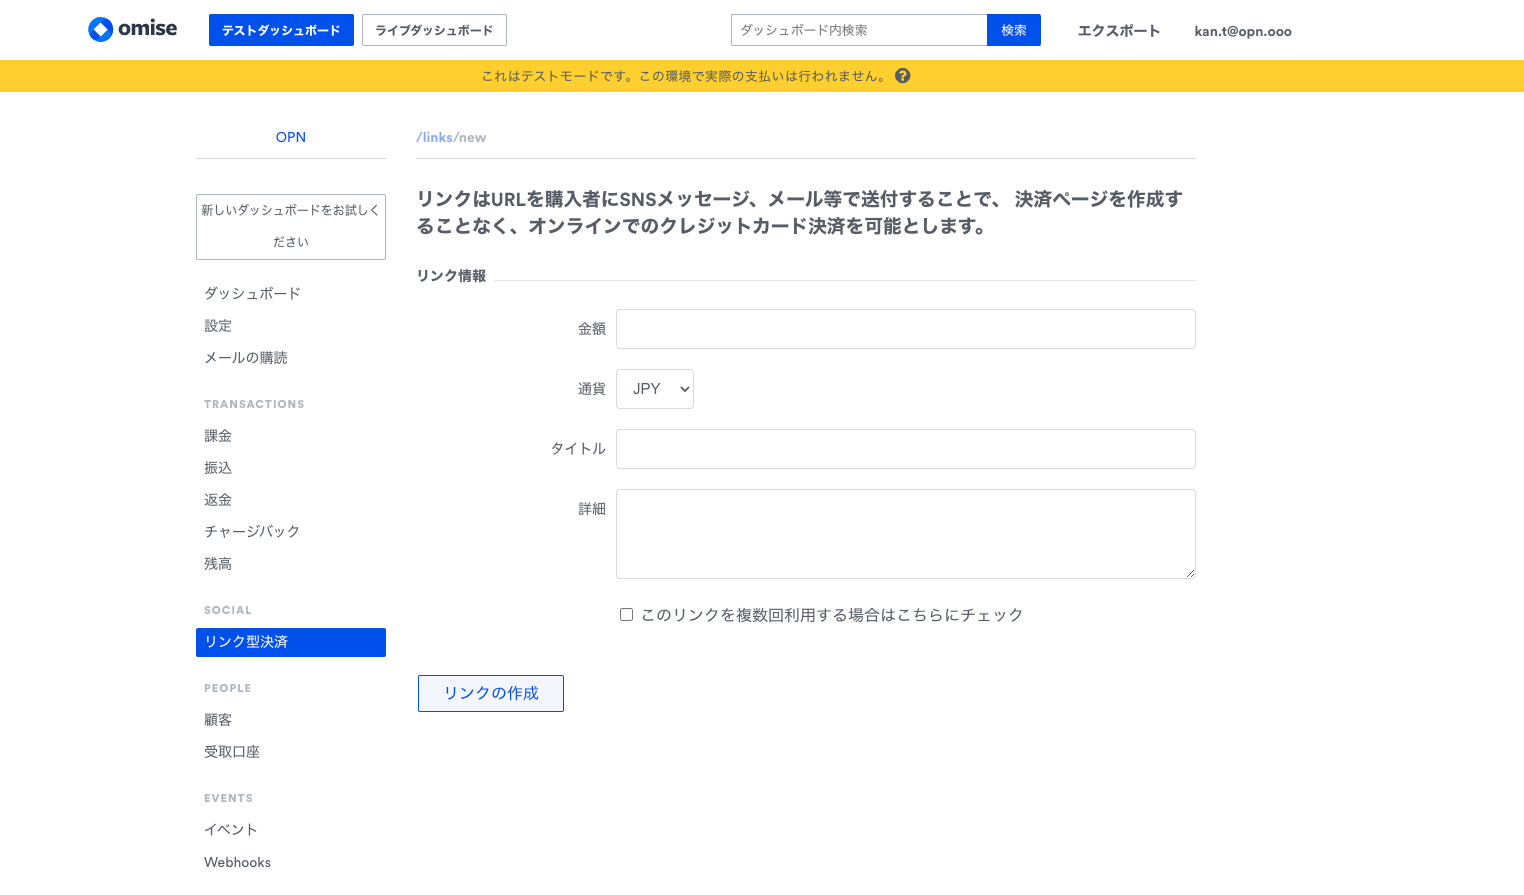Click the 詳細 description text area
Image resolution: width=1524 pixels, height=895 pixels.
[905, 534]
